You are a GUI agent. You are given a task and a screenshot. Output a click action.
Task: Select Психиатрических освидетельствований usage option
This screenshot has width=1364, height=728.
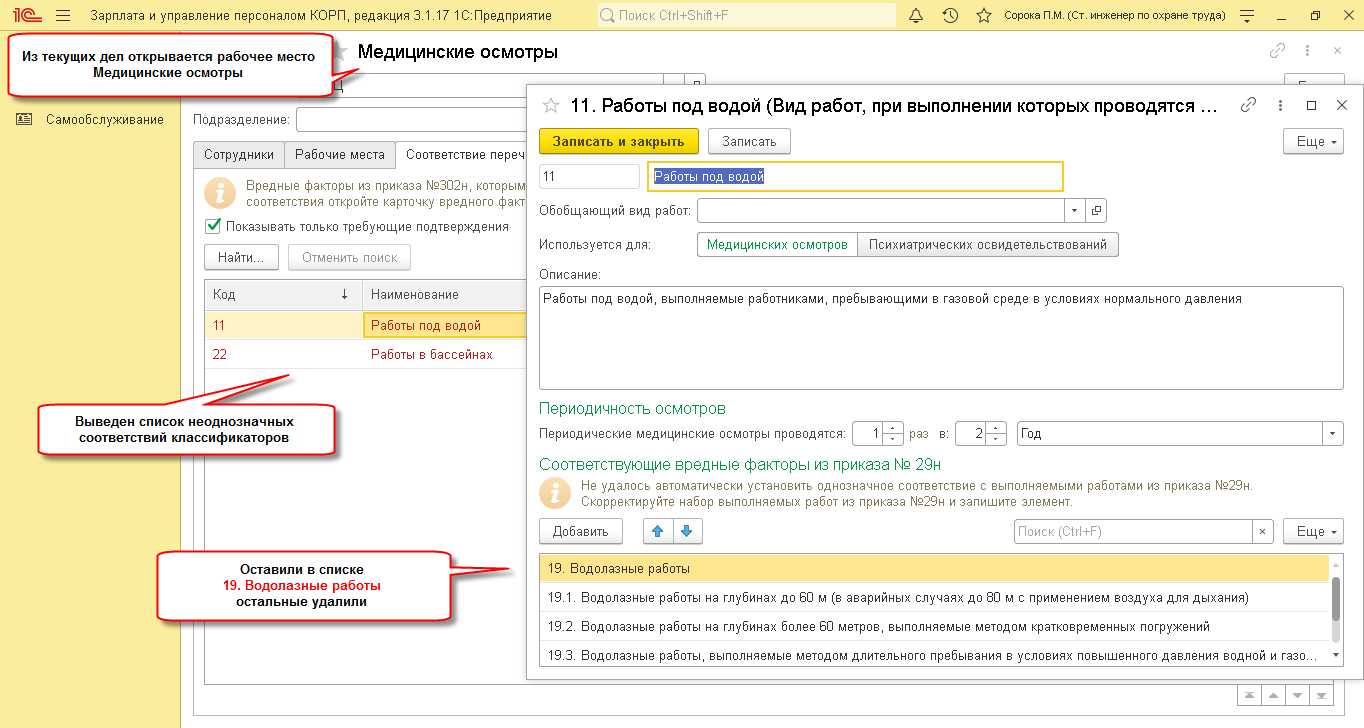pos(988,244)
